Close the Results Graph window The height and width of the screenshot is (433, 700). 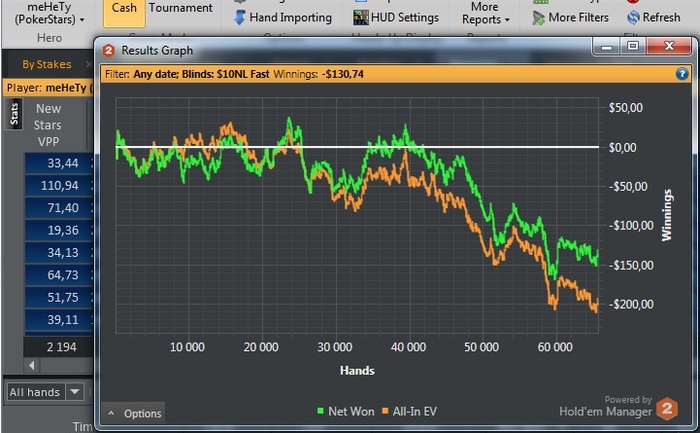click(x=669, y=46)
